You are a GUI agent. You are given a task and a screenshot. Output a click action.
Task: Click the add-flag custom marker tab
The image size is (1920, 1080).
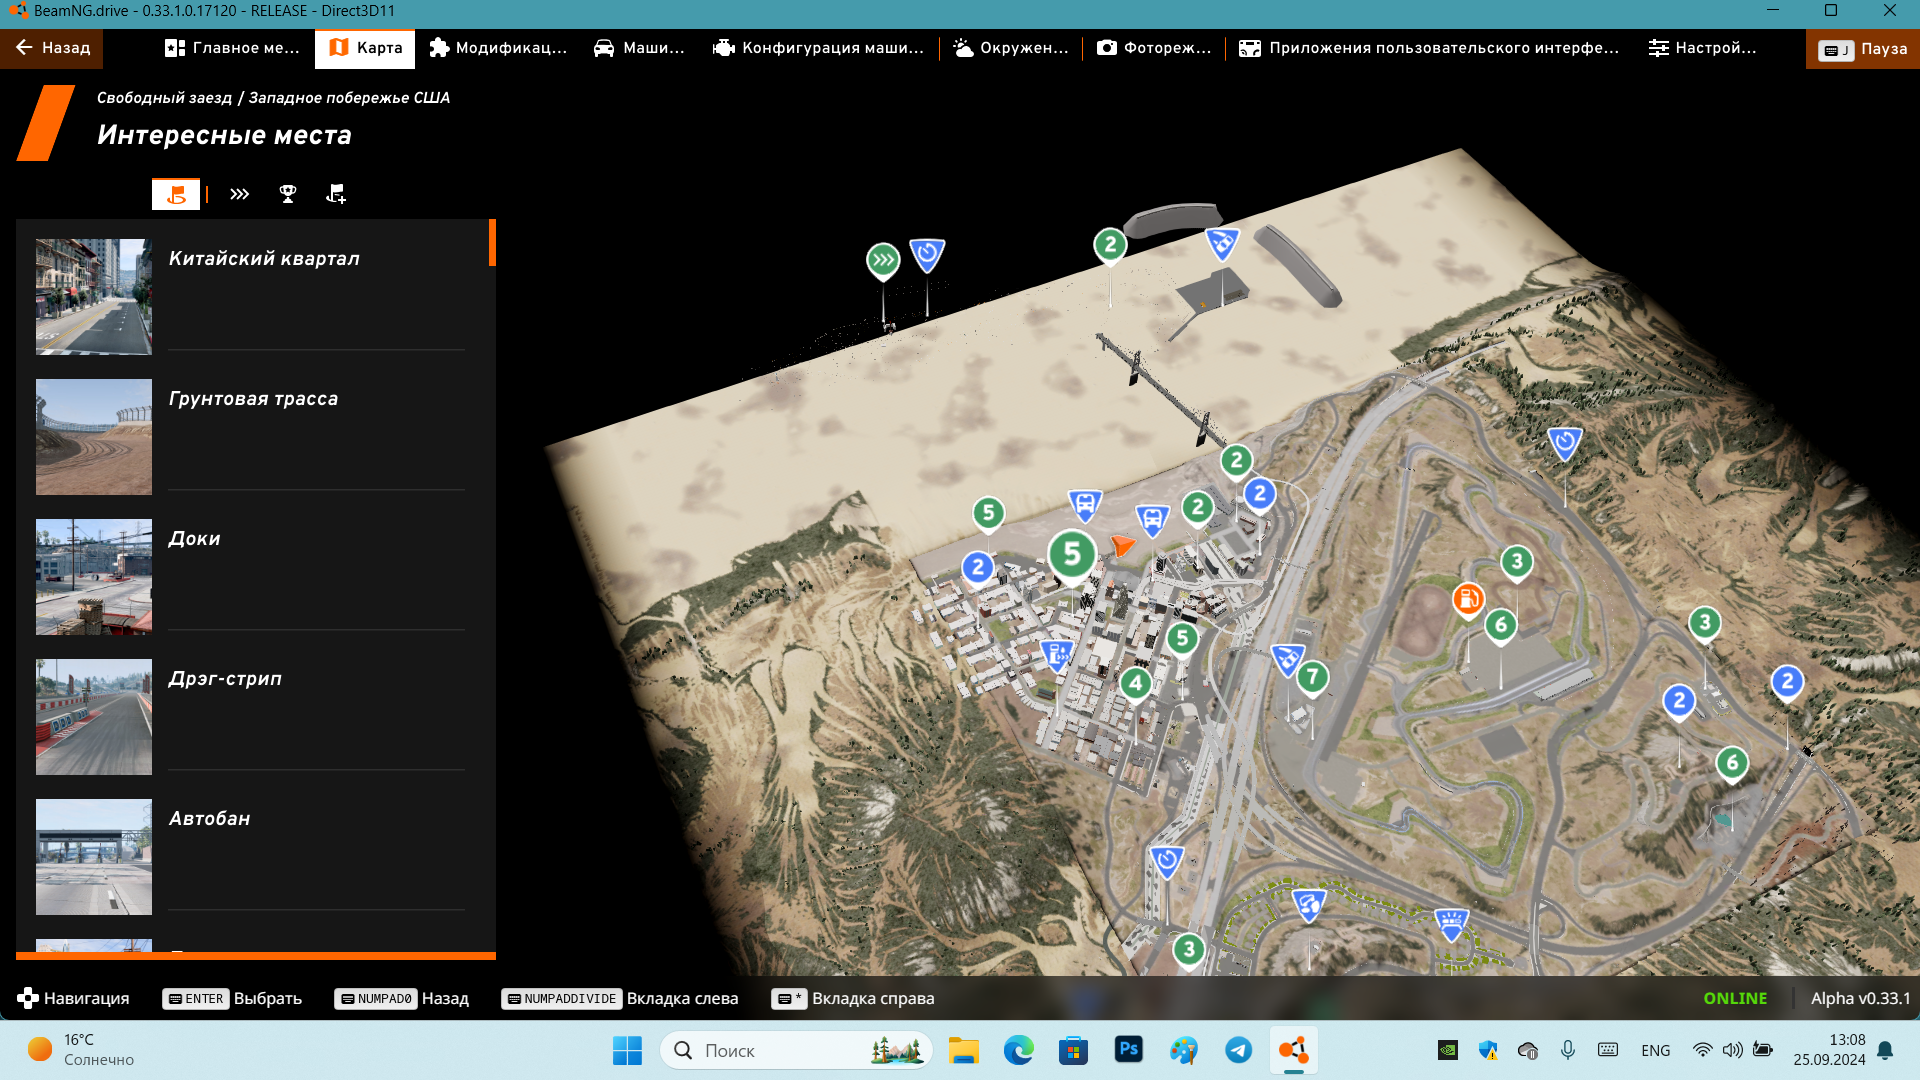pyautogui.click(x=336, y=194)
